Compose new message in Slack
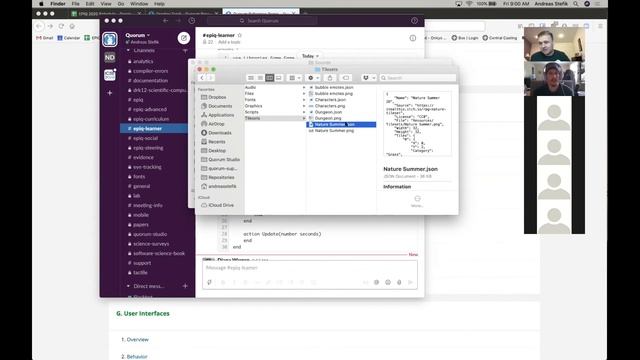The image size is (640, 360). (184, 38)
